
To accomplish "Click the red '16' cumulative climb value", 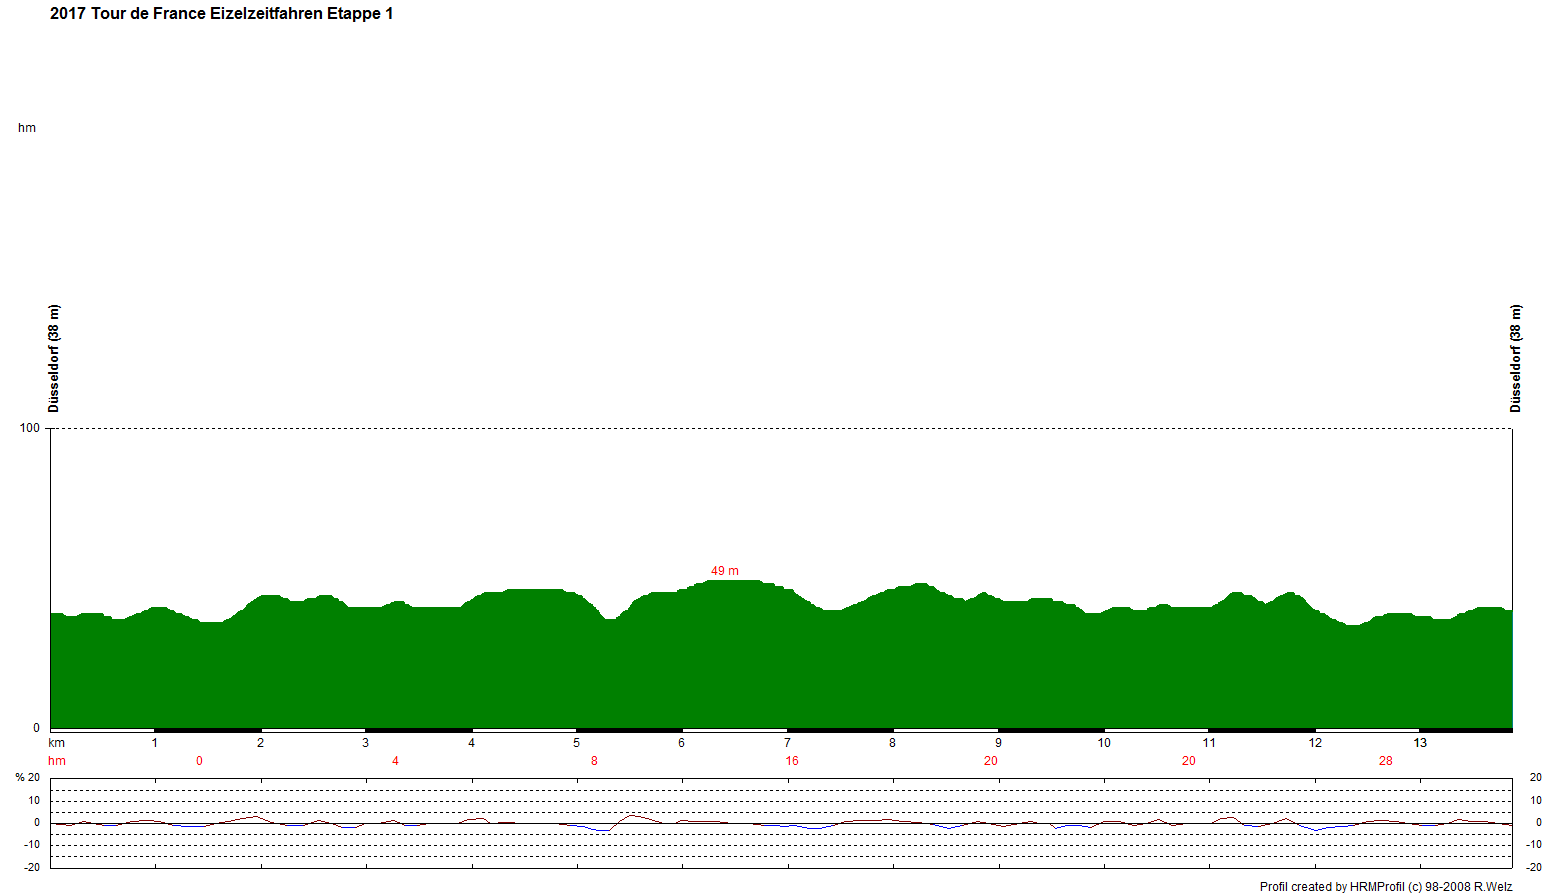I will 792,761.
